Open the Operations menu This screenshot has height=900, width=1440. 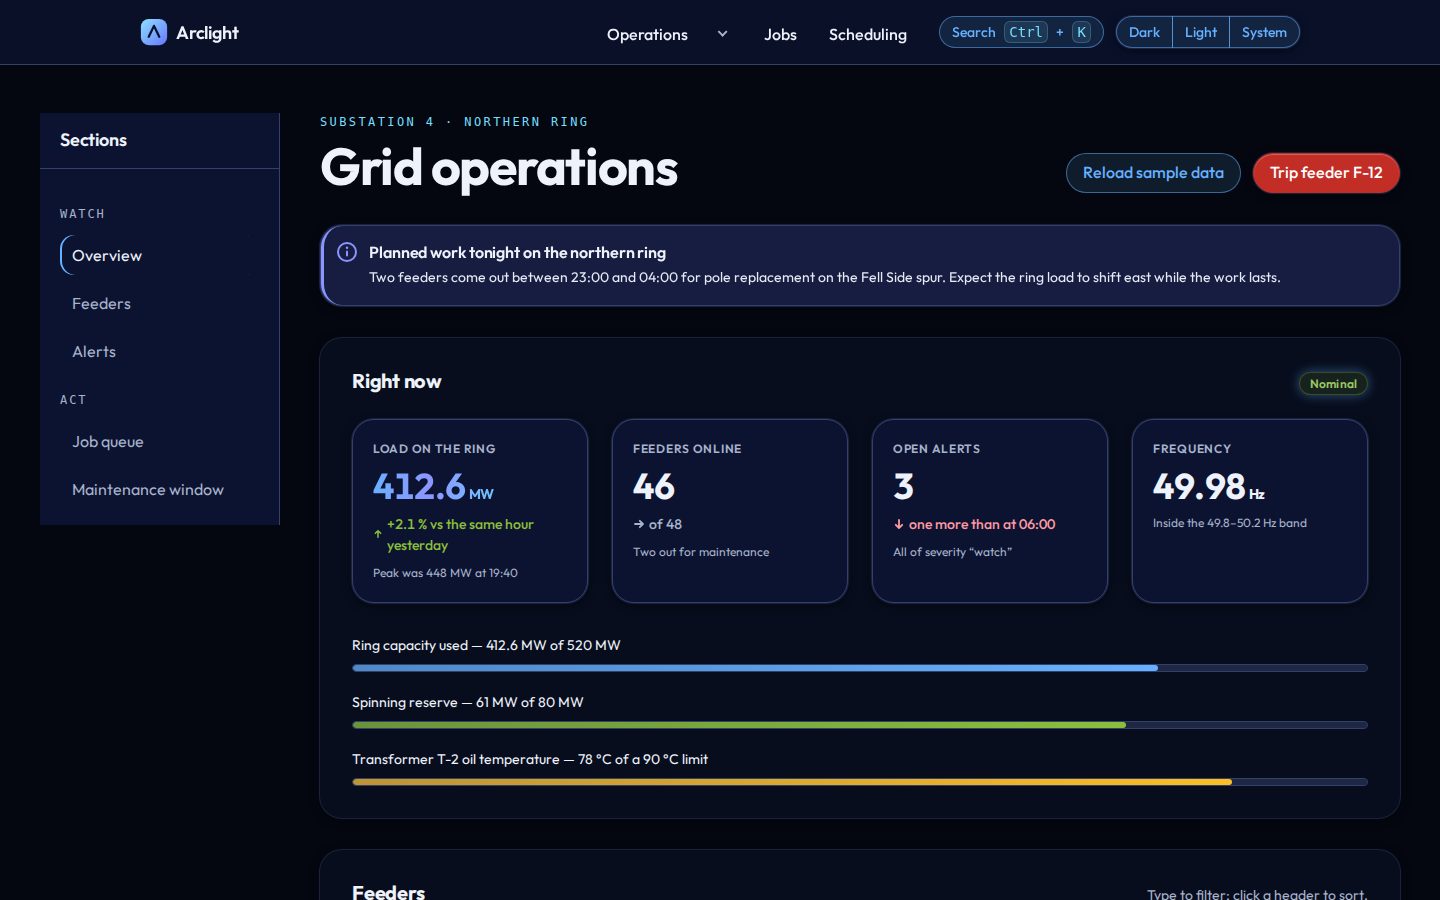tap(647, 34)
